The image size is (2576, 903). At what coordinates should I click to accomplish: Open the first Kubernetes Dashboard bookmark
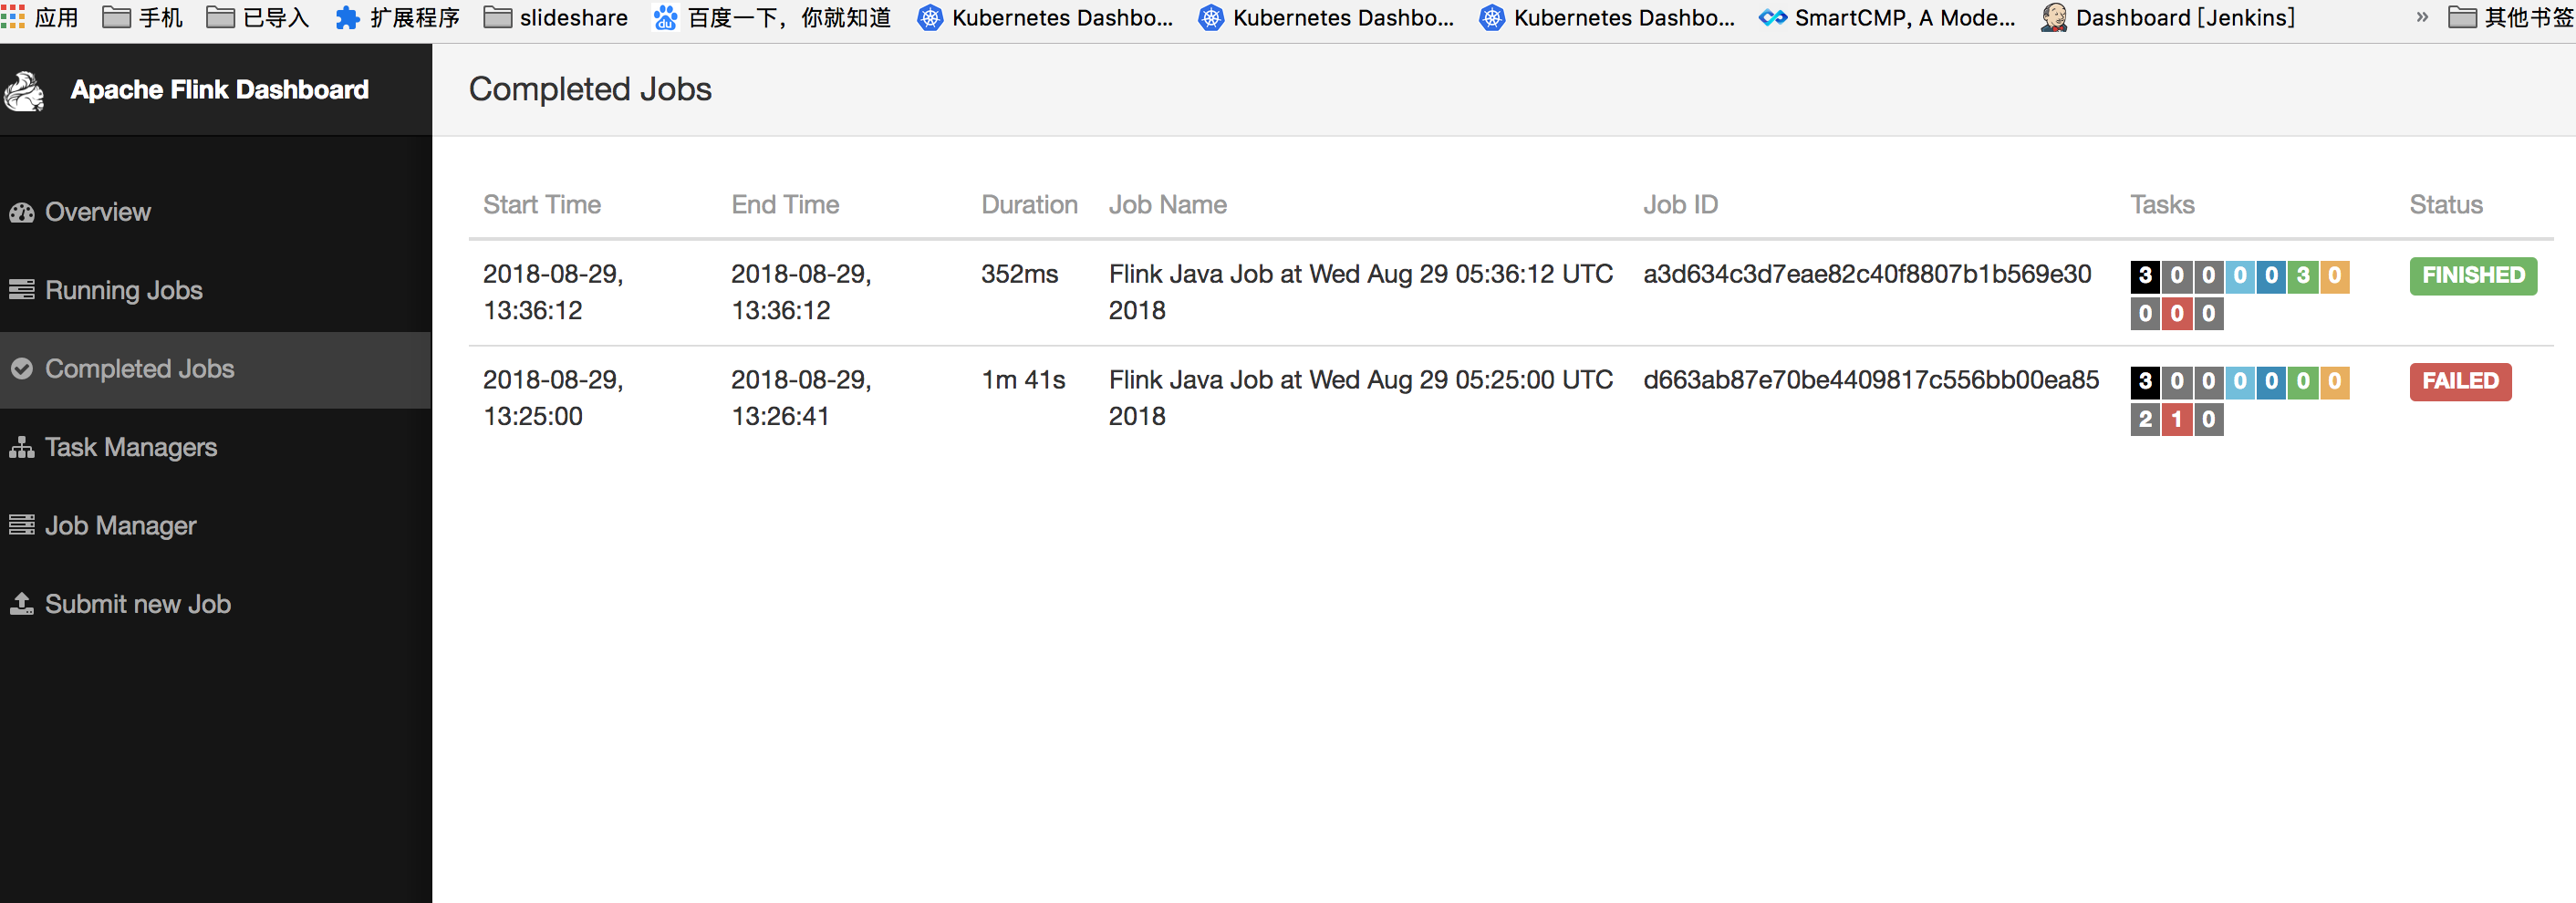[1045, 17]
